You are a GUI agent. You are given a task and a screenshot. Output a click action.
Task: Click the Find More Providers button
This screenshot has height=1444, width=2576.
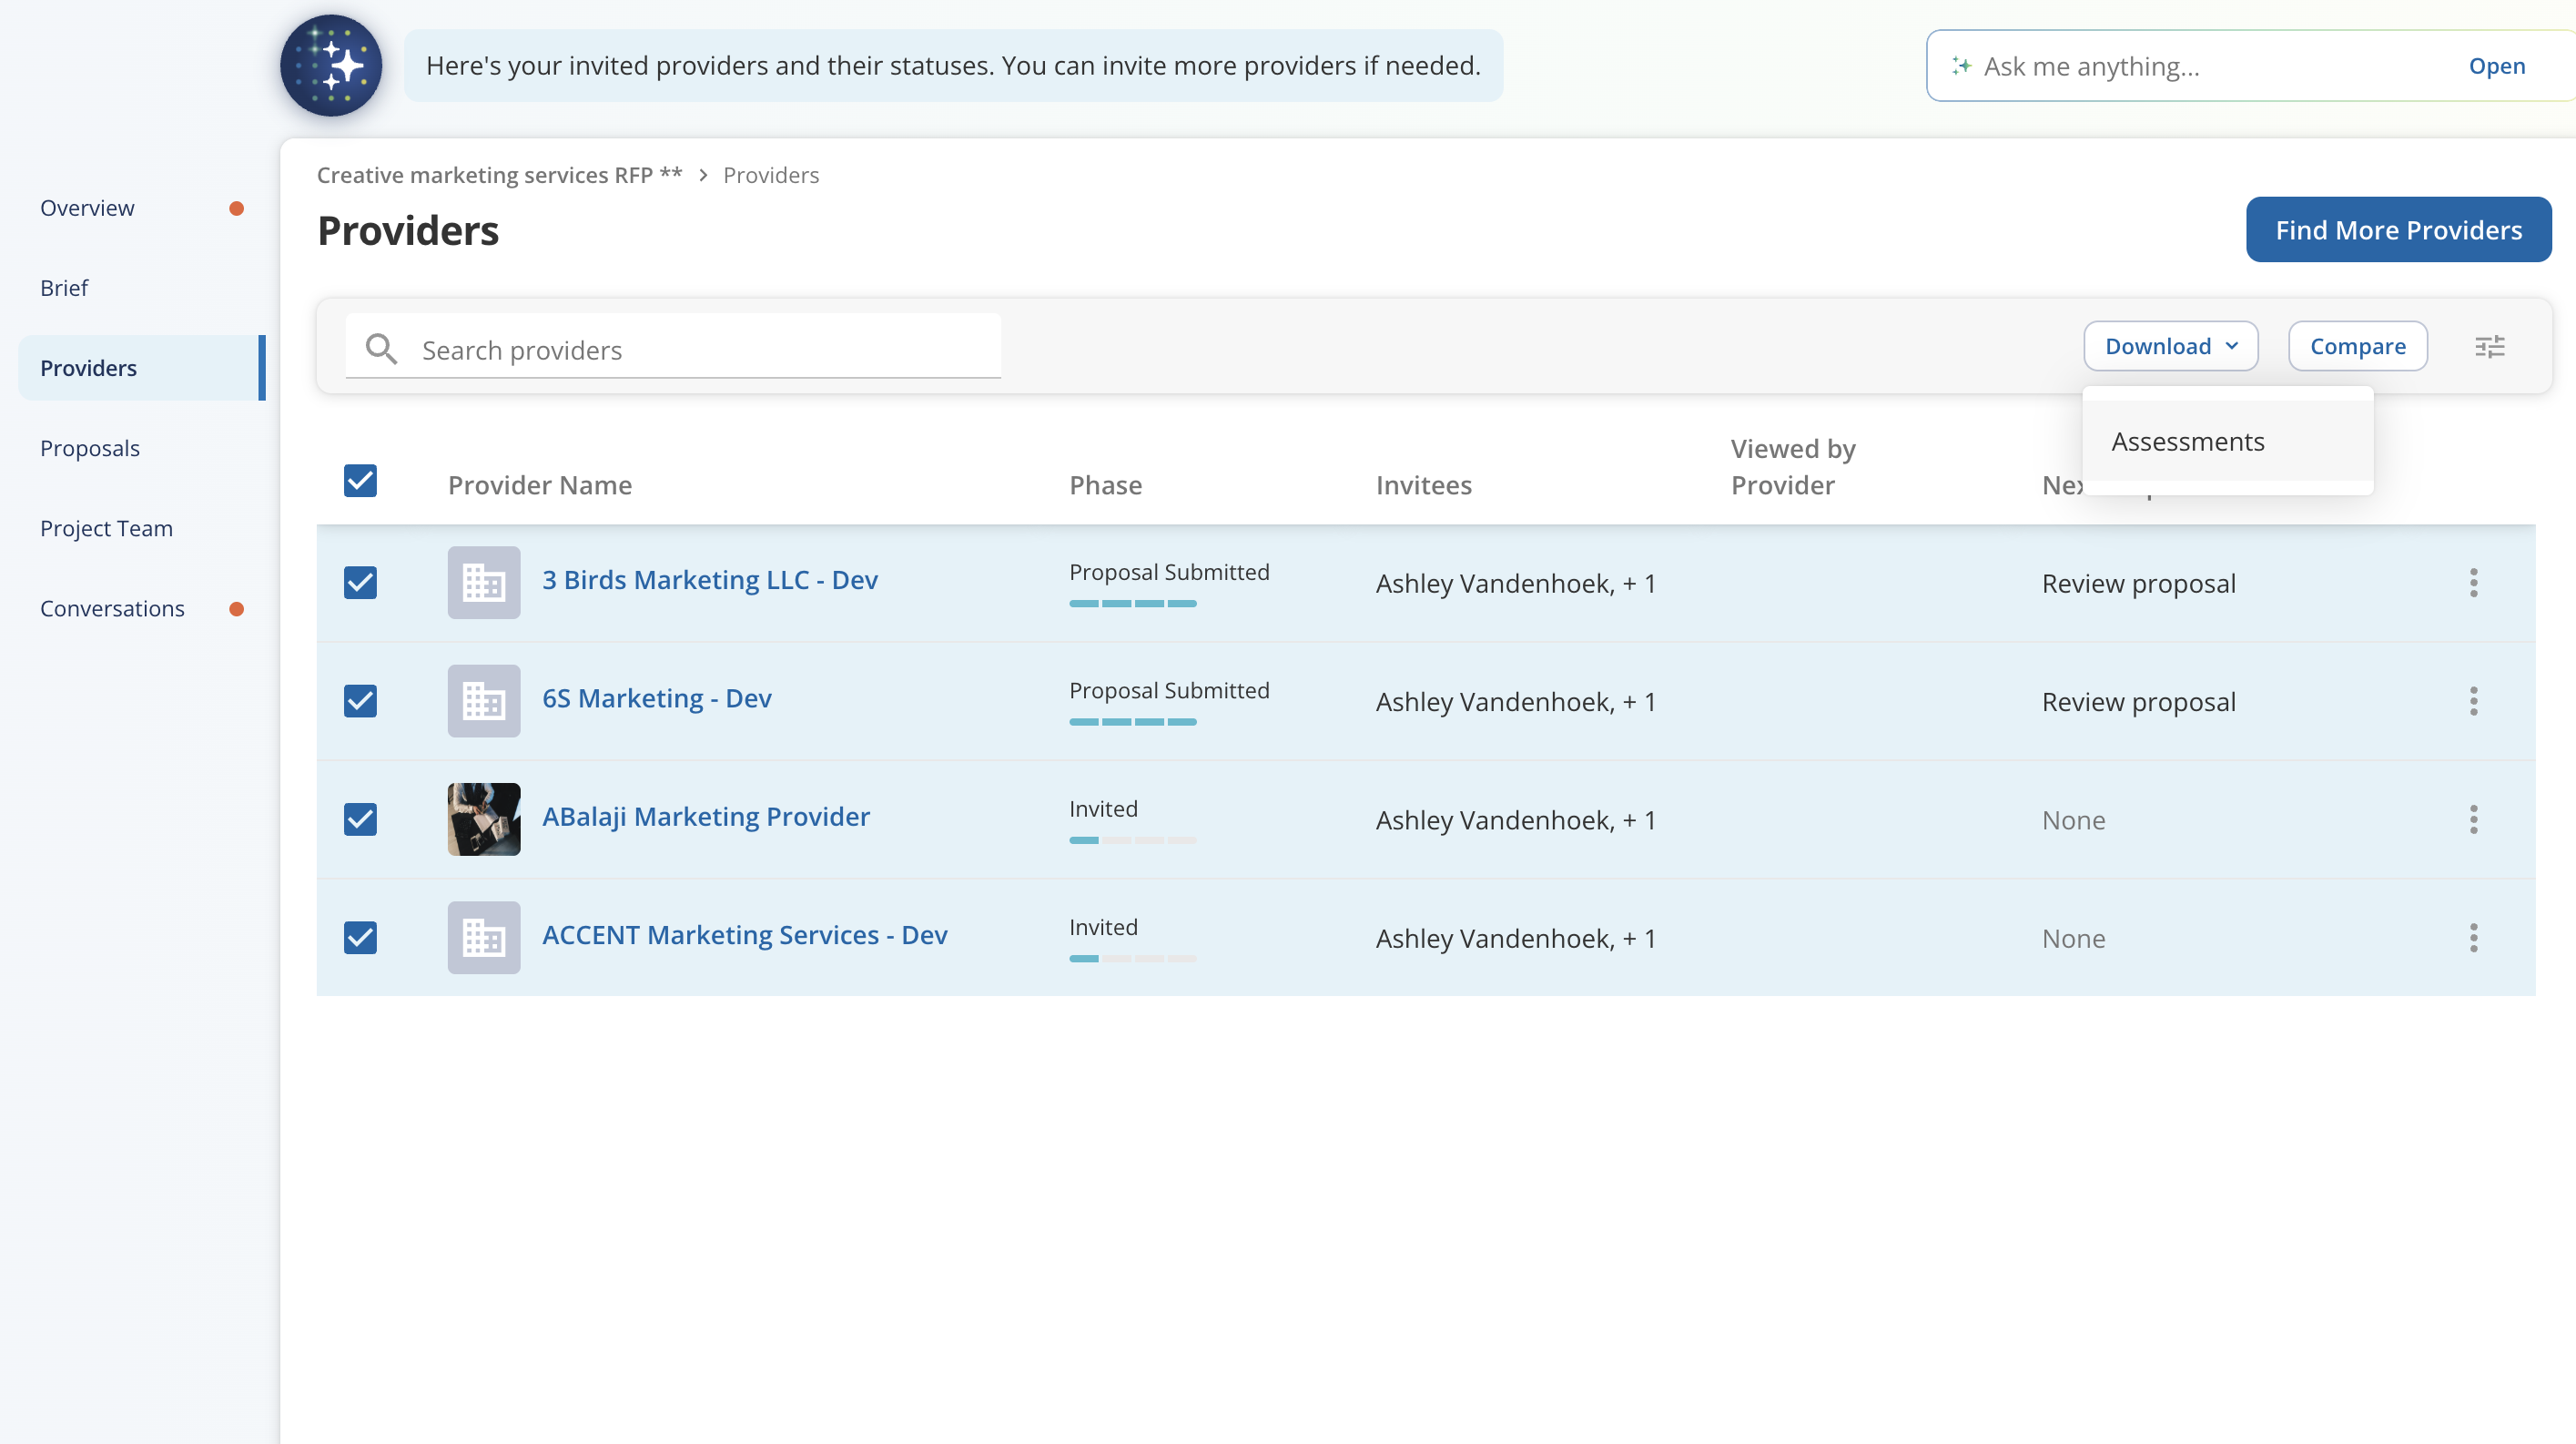(x=2397, y=230)
